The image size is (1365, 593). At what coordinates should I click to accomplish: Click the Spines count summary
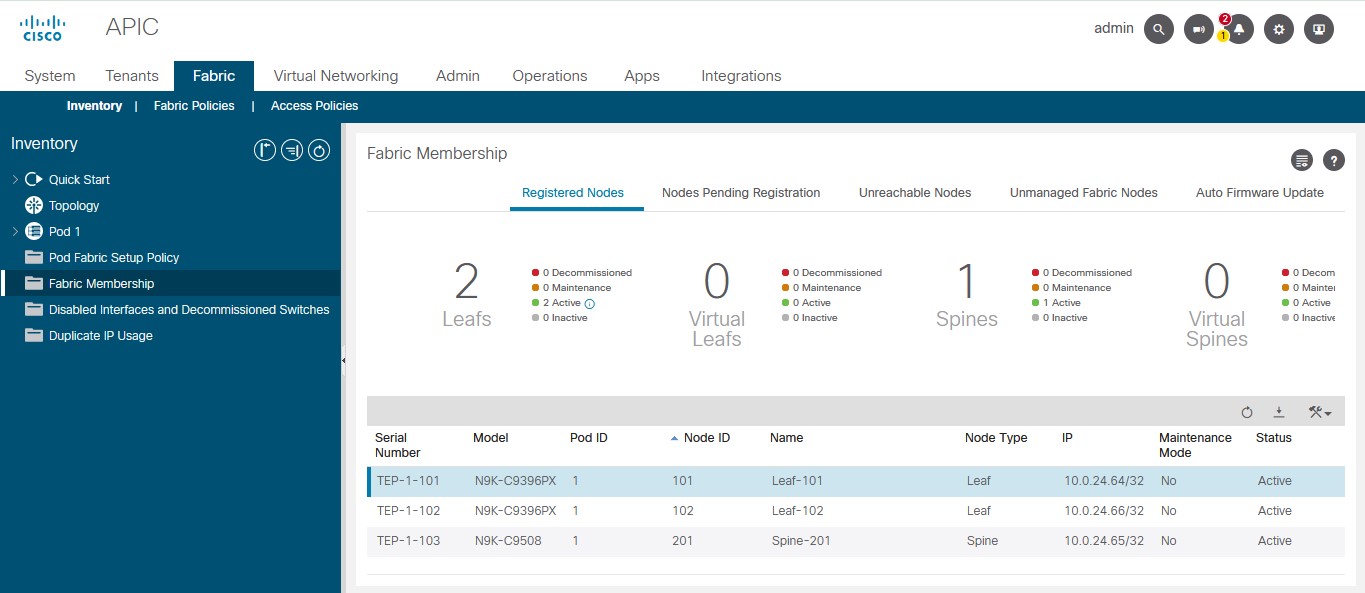tap(967, 295)
